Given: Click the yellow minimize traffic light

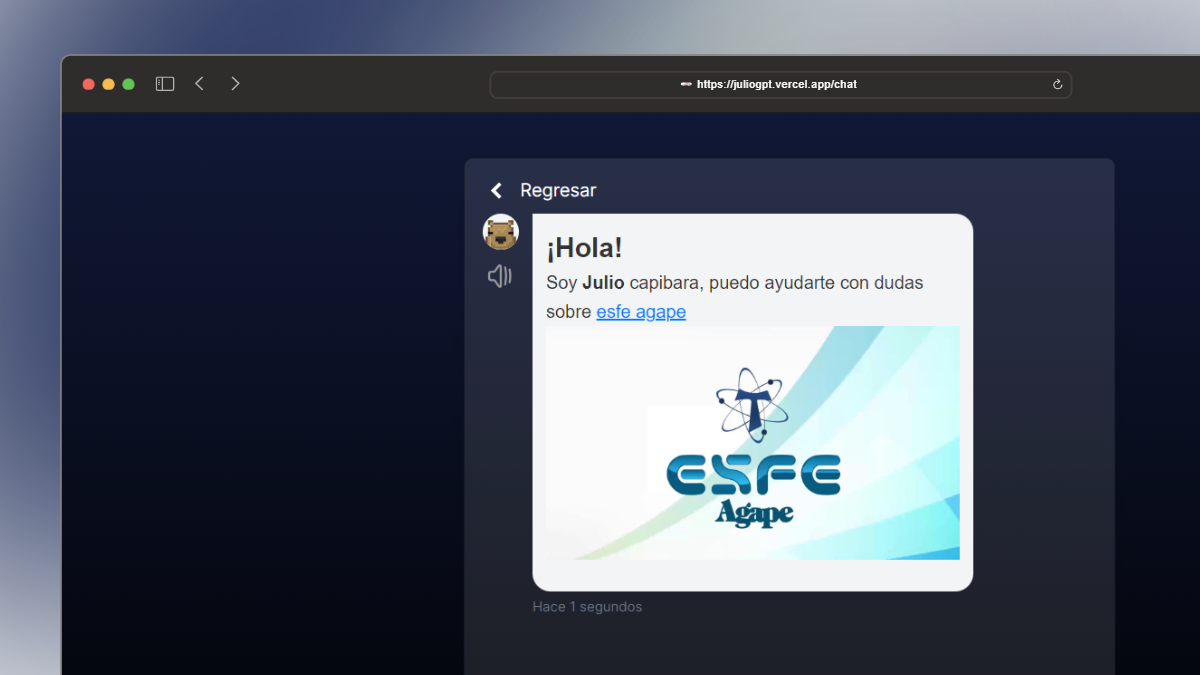Looking at the screenshot, I should pyautogui.click(x=108, y=84).
